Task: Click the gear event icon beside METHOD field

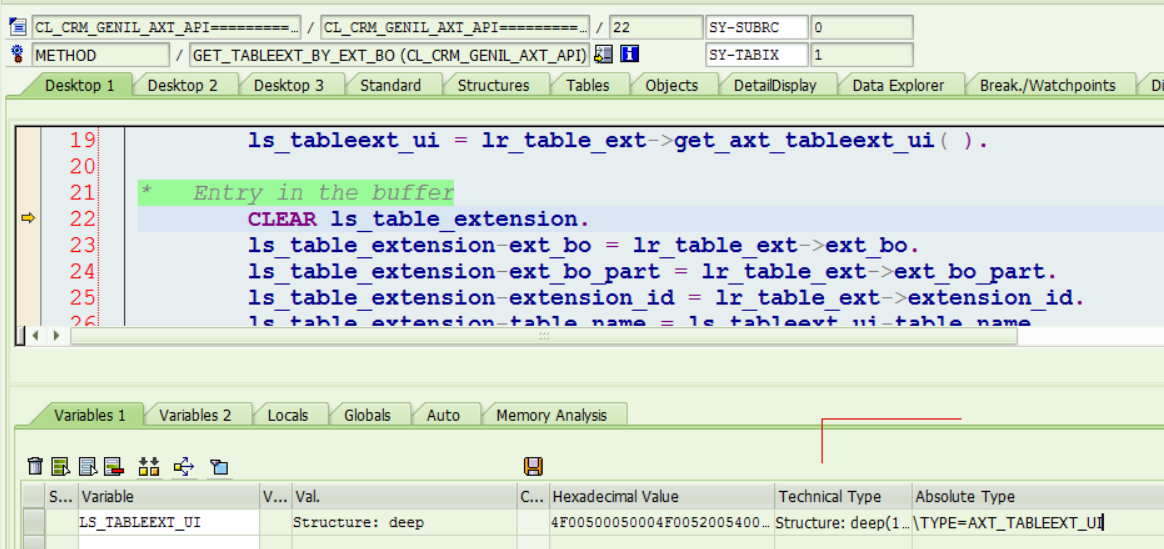Action: click(x=19, y=54)
